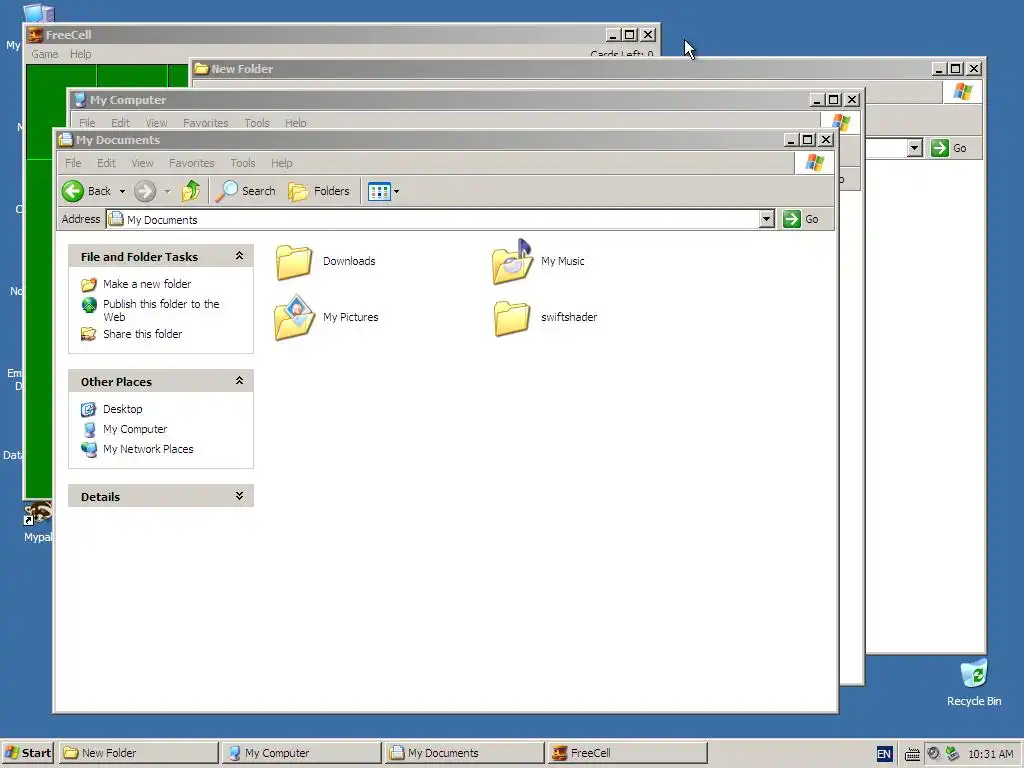Open the View menu in My Documents
The image size is (1024, 768).
[x=142, y=163]
